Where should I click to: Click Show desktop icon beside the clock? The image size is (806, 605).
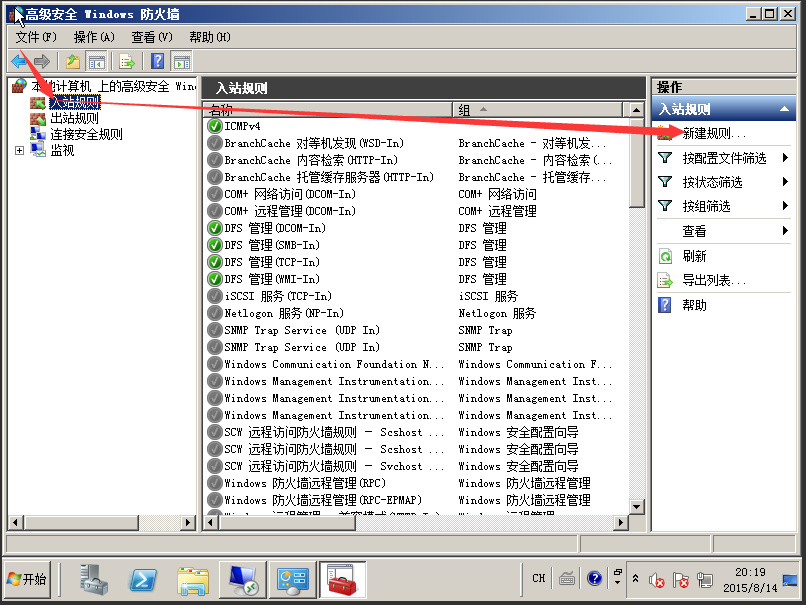[790, 580]
